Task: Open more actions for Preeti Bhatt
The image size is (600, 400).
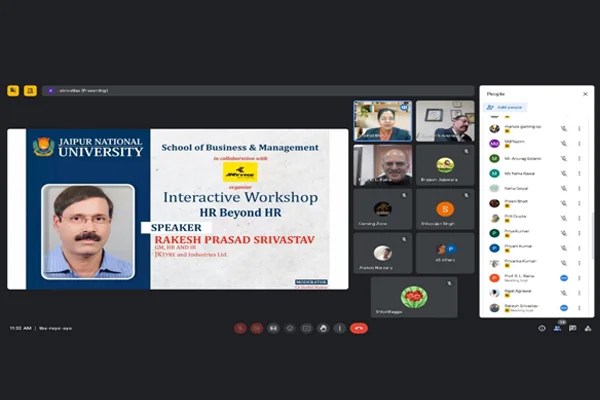Action: click(579, 203)
